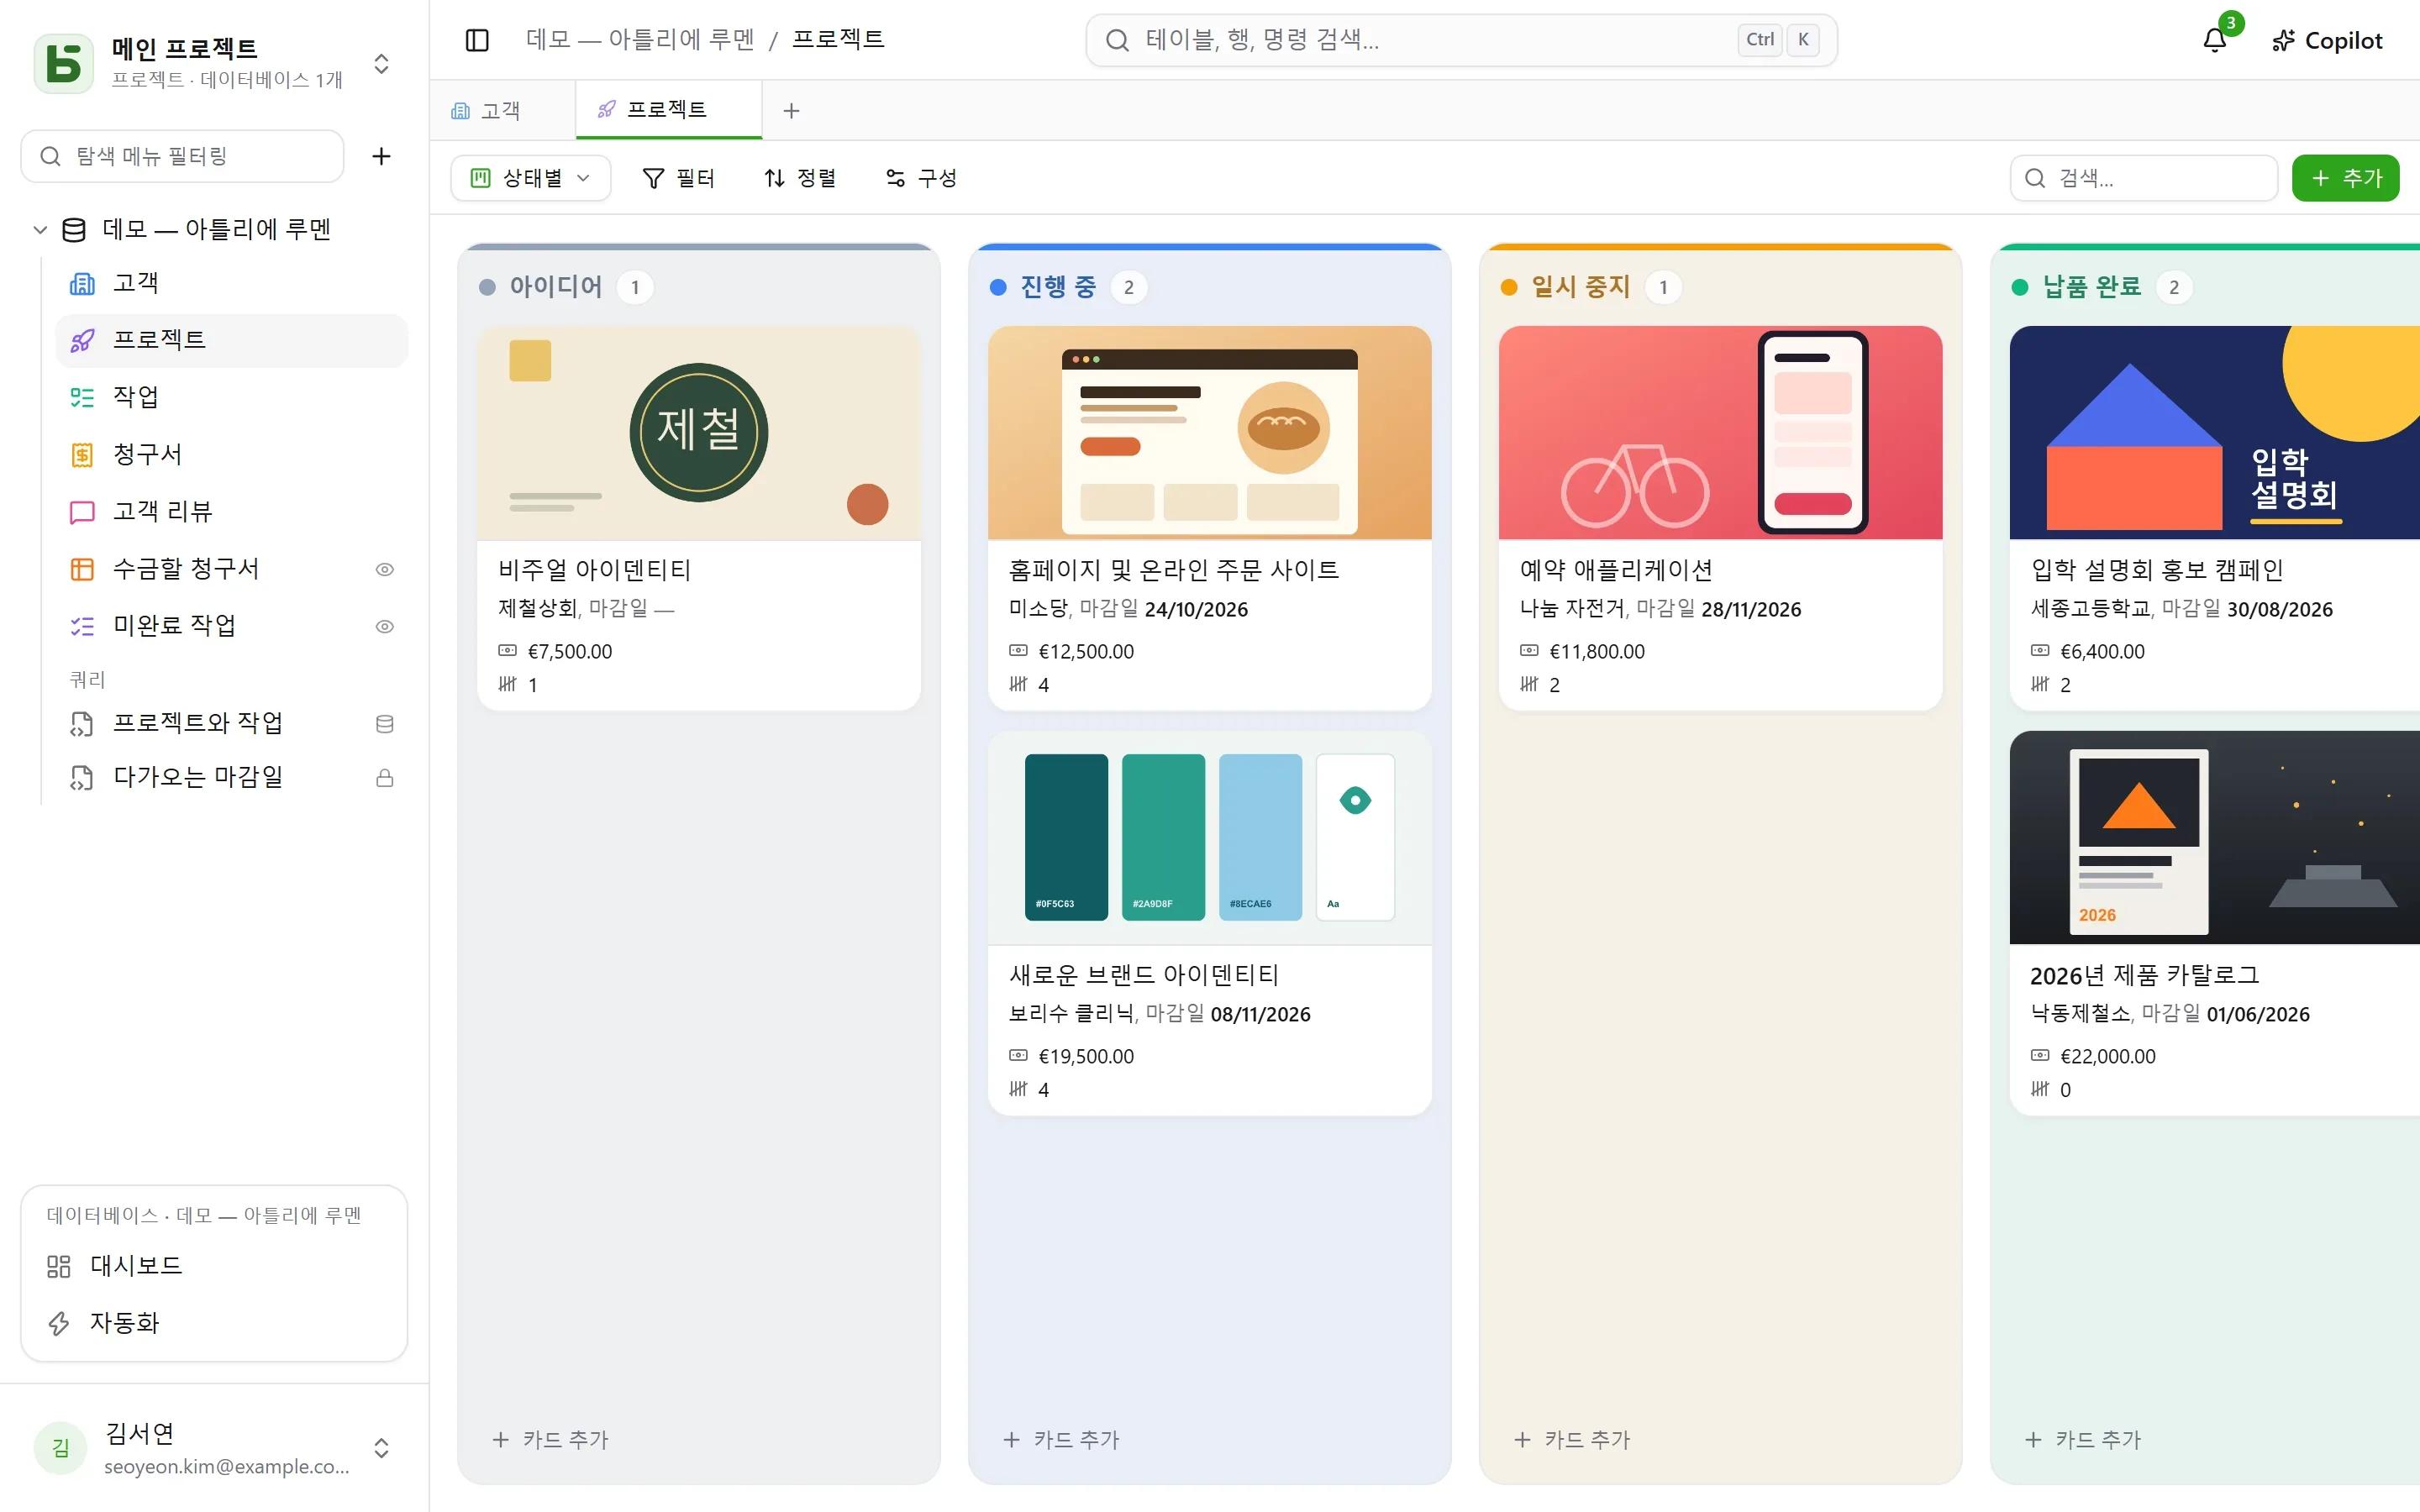Switch to the 고객 tab
The image size is (2420, 1512).
click(502, 110)
